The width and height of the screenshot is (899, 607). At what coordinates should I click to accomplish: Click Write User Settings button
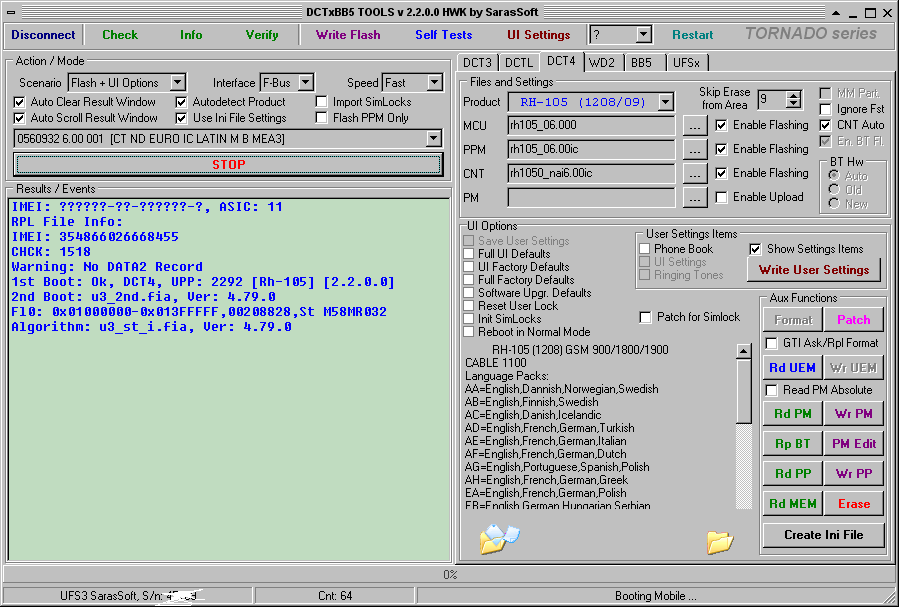tap(814, 270)
